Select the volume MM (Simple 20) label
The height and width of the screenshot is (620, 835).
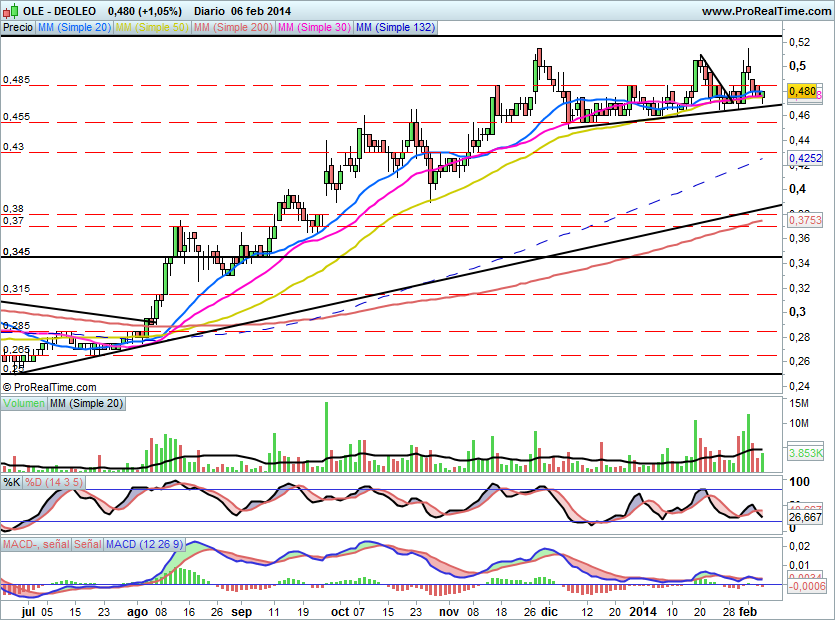click(88, 402)
